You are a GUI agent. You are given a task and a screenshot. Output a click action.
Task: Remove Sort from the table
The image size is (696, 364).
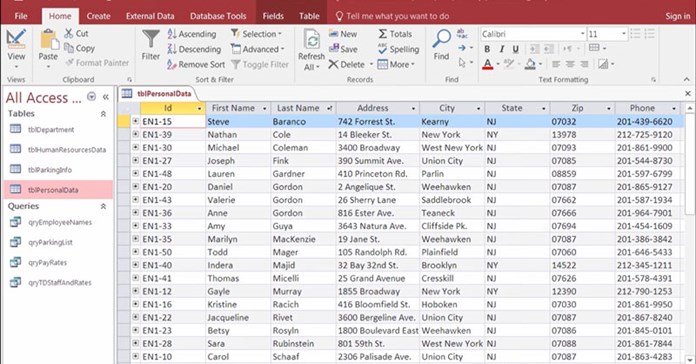[x=196, y=64]
